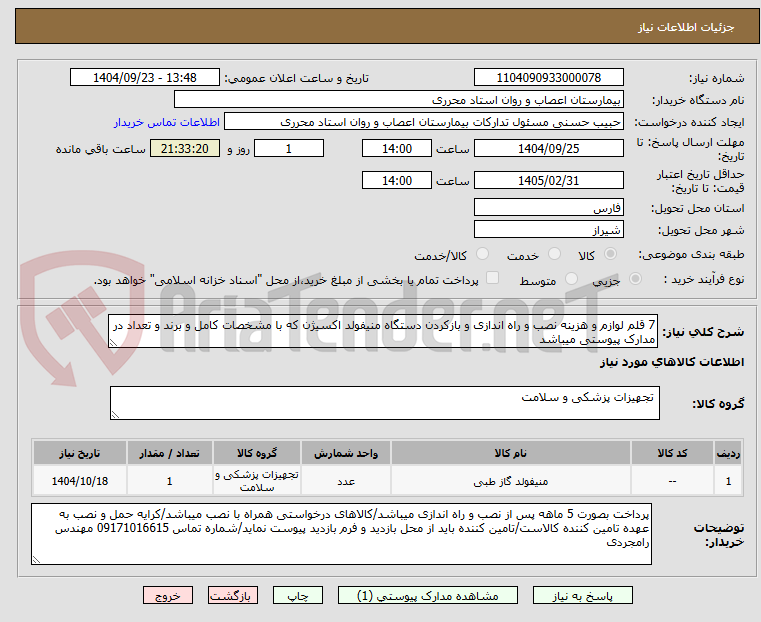Open مشاهده مدارک پیوستی (1) button
Image resolution: width=761 pixels, height=622 pixels.
click(428, 595)
